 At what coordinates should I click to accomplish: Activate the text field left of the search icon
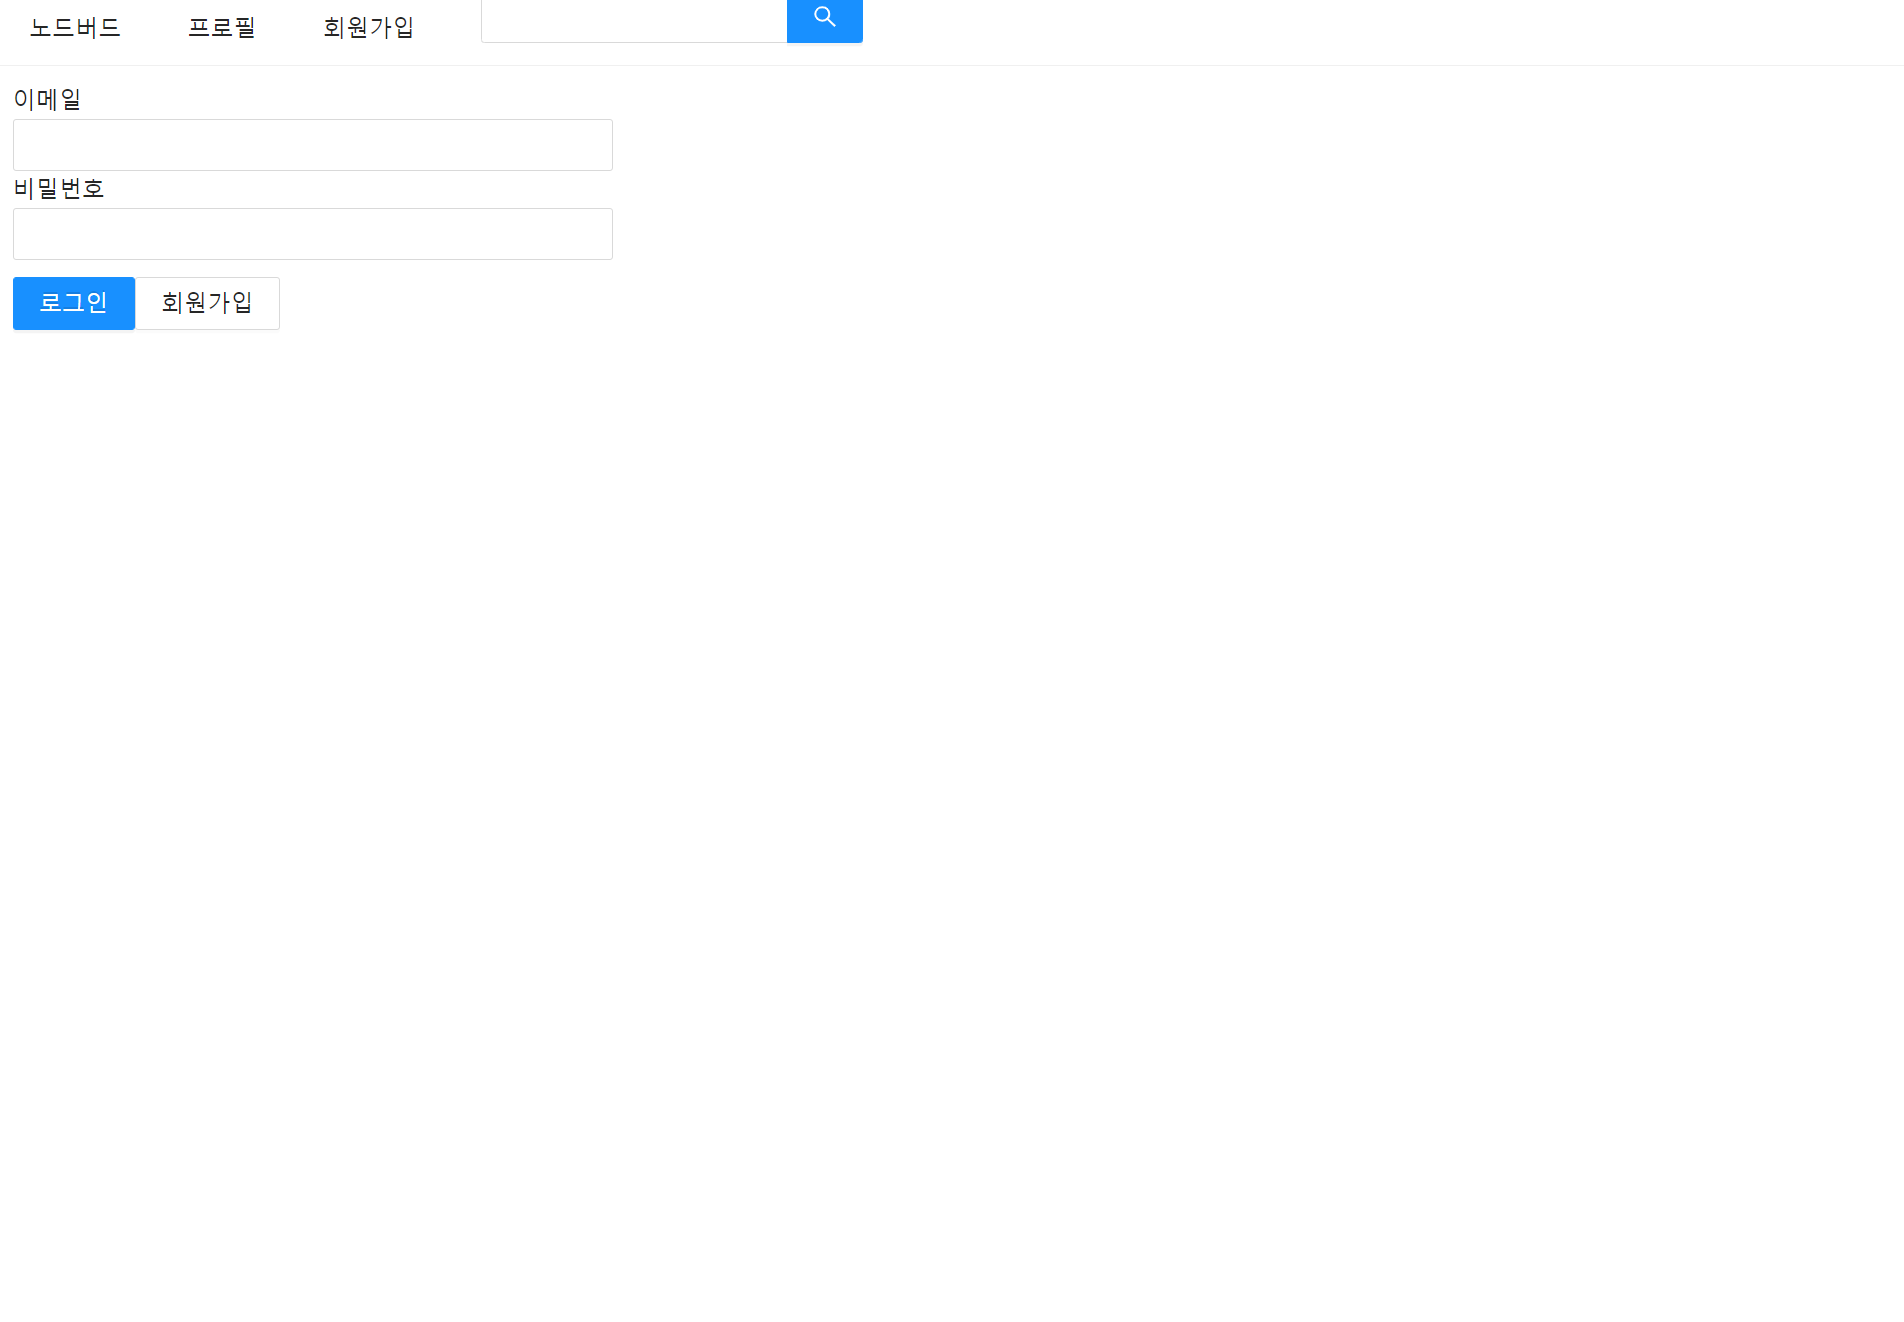pos(634,20)
